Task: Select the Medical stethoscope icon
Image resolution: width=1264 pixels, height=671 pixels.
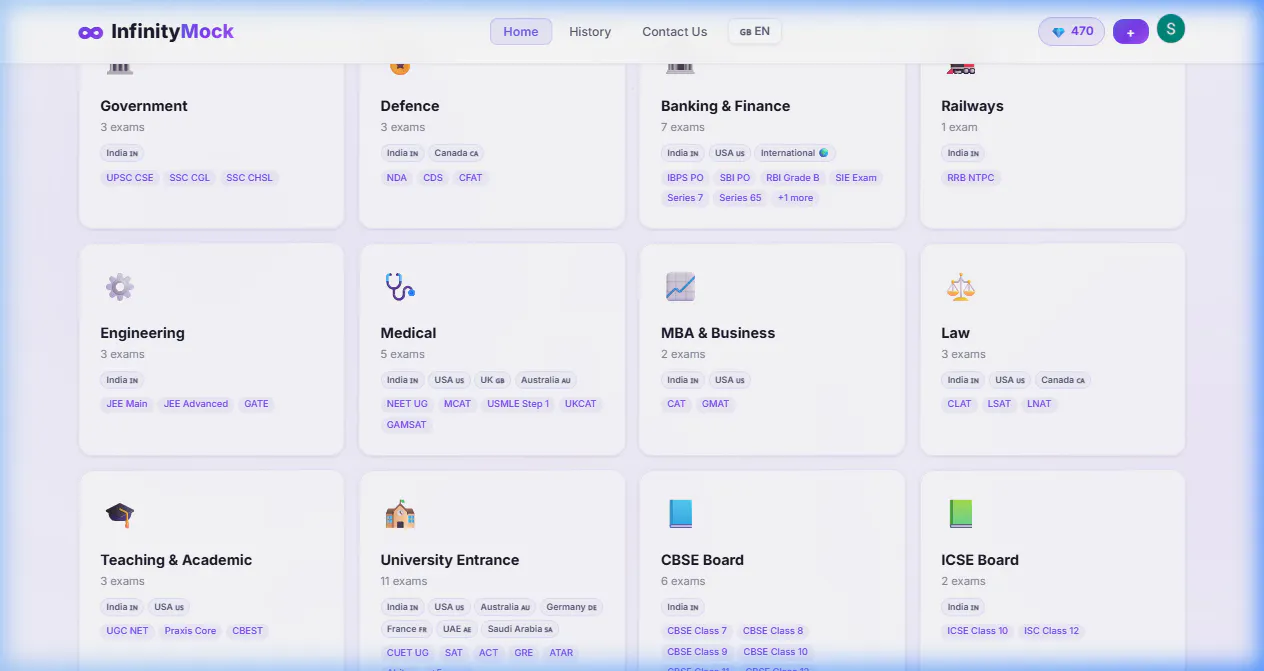Action: [x=400, y=287]
